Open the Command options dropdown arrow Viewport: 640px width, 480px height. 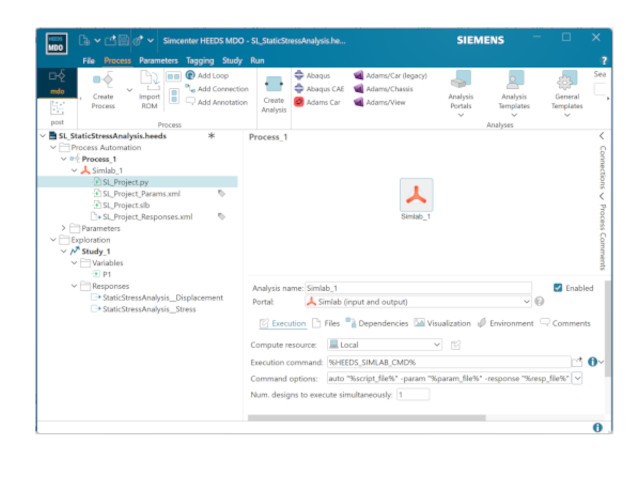coord(578,378)
